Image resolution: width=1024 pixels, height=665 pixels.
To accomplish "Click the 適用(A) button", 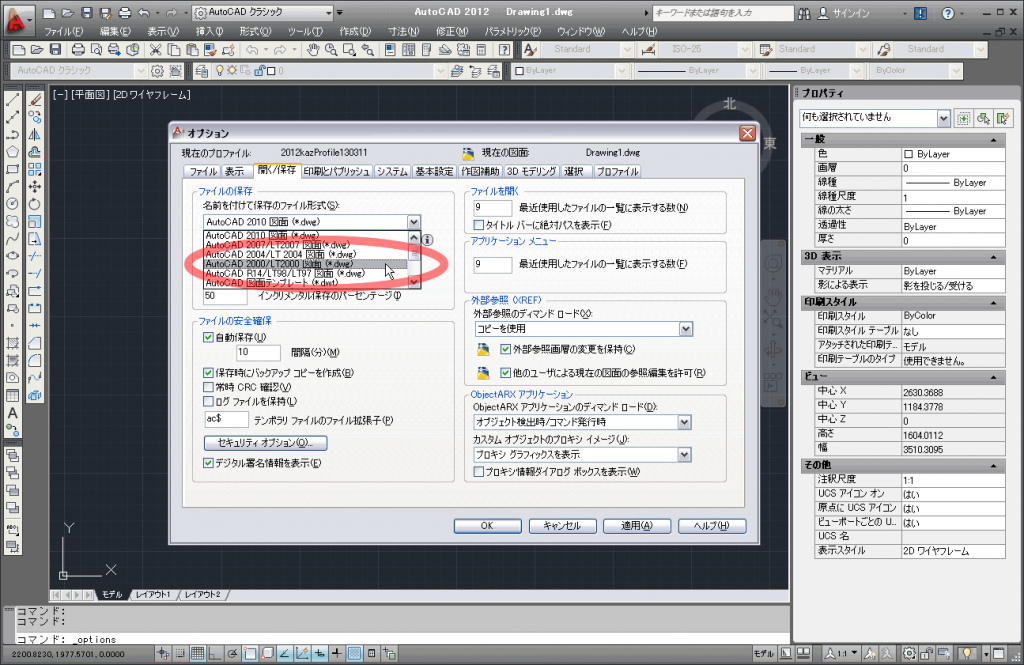I will coord(637,526).
